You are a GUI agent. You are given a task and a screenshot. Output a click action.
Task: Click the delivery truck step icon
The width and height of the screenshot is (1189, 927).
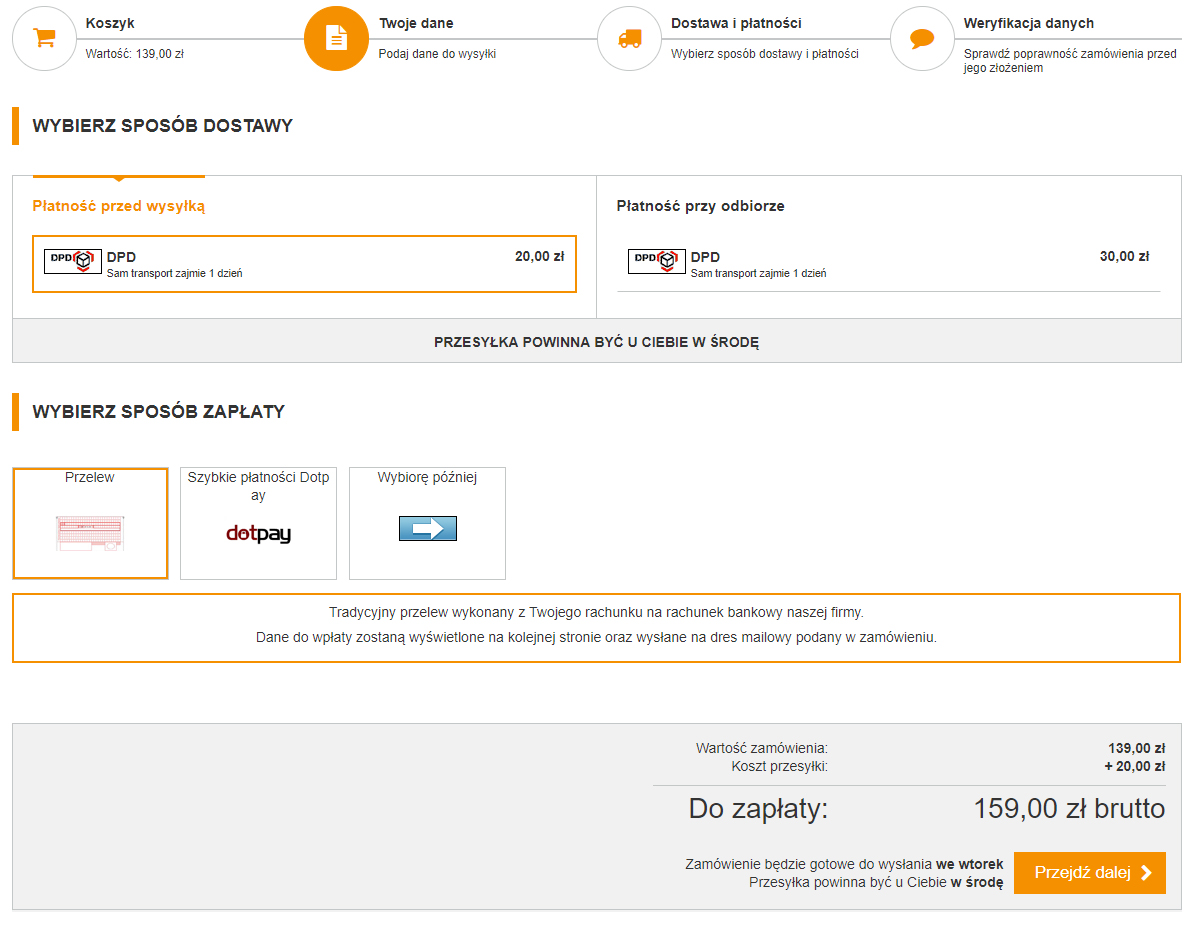[x=629, y=39]
